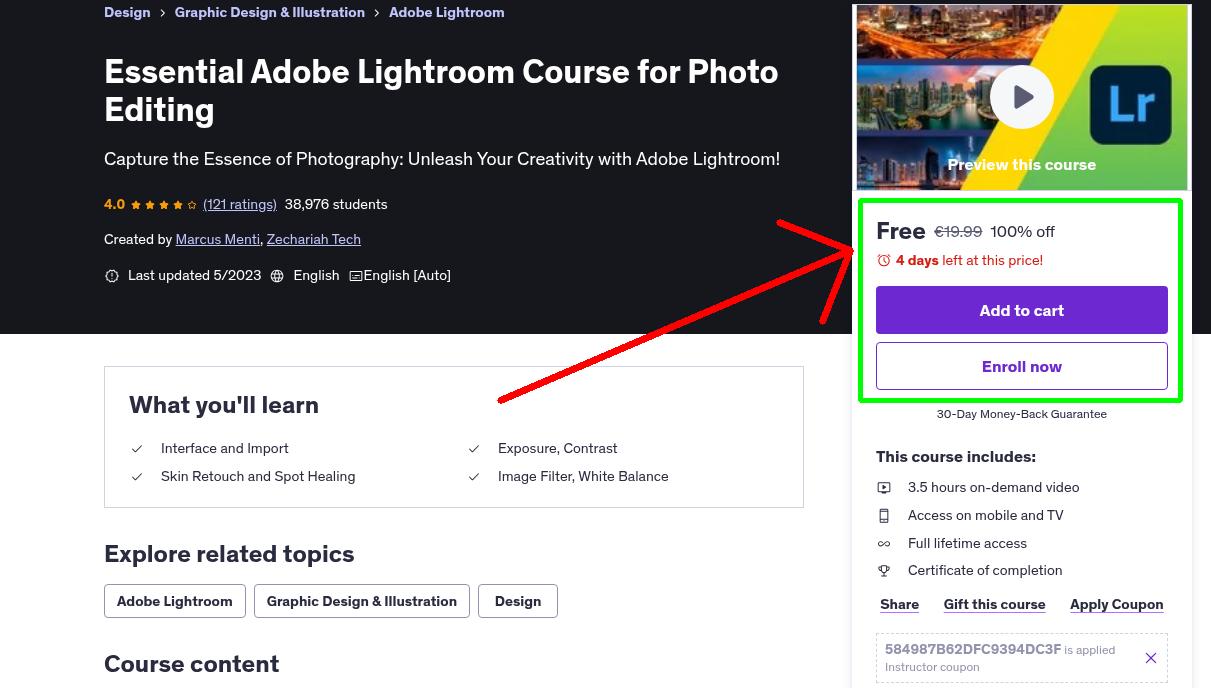Click the English [Auto] captions text
The image size is (1211, 688).
[407, 275]
